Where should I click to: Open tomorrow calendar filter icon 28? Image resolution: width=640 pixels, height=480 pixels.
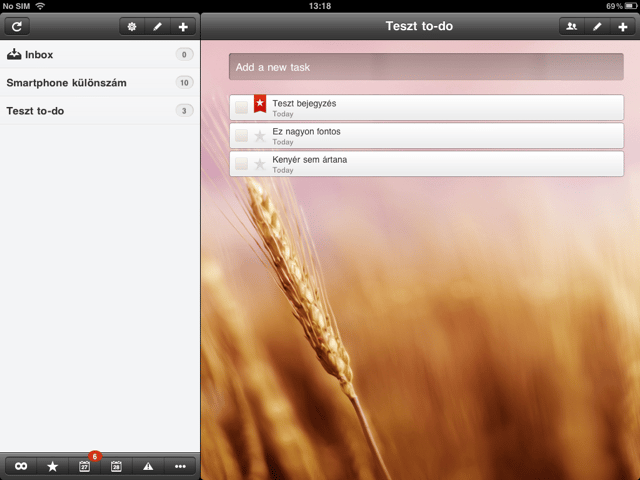coord(116,466)
